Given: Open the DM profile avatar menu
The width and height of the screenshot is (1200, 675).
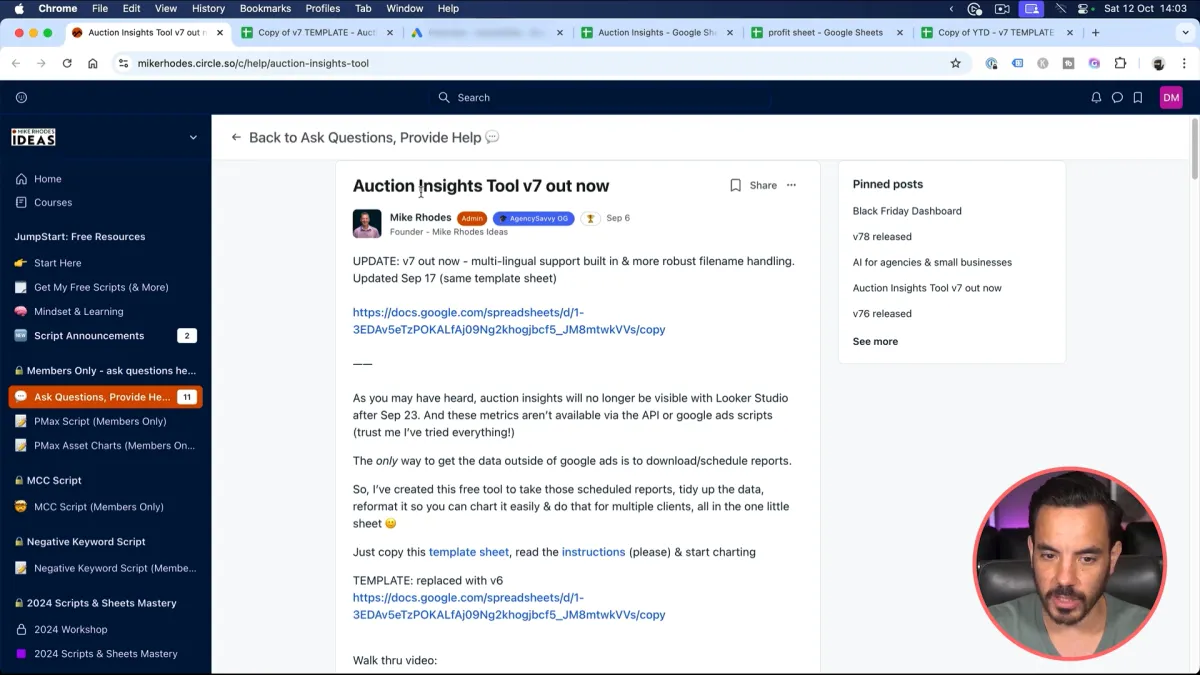Looking at the screenshot, I should tap(1171, 97).
